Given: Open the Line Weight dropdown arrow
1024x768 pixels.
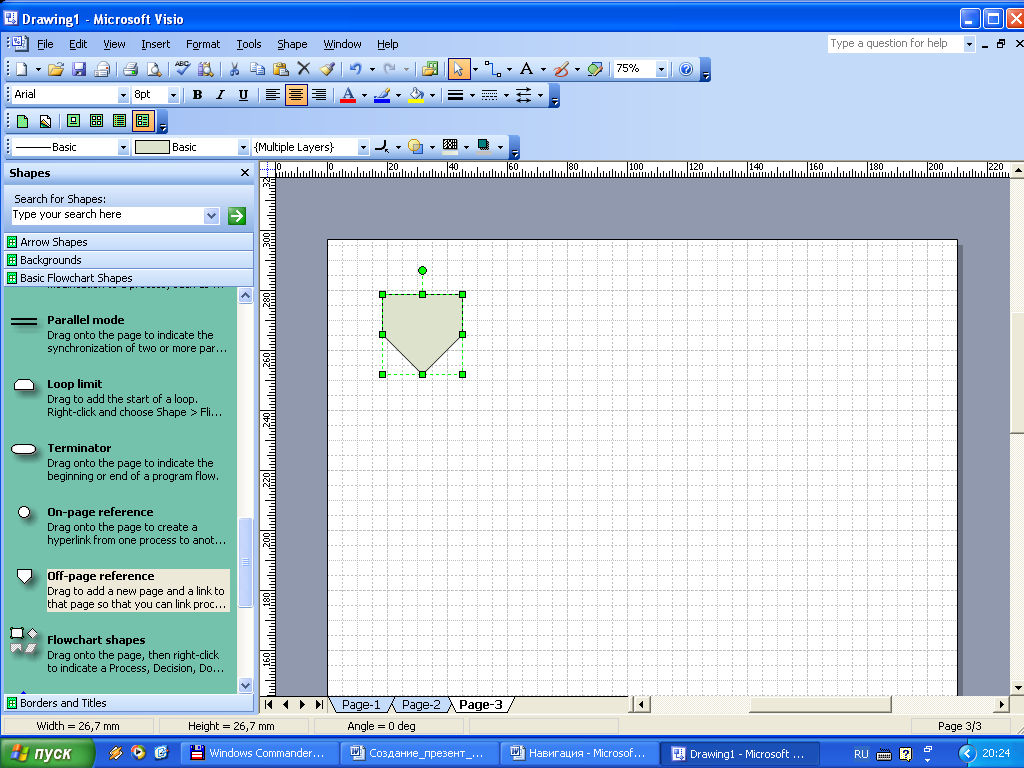Looking at the screenshot, I should coord(472,95).
